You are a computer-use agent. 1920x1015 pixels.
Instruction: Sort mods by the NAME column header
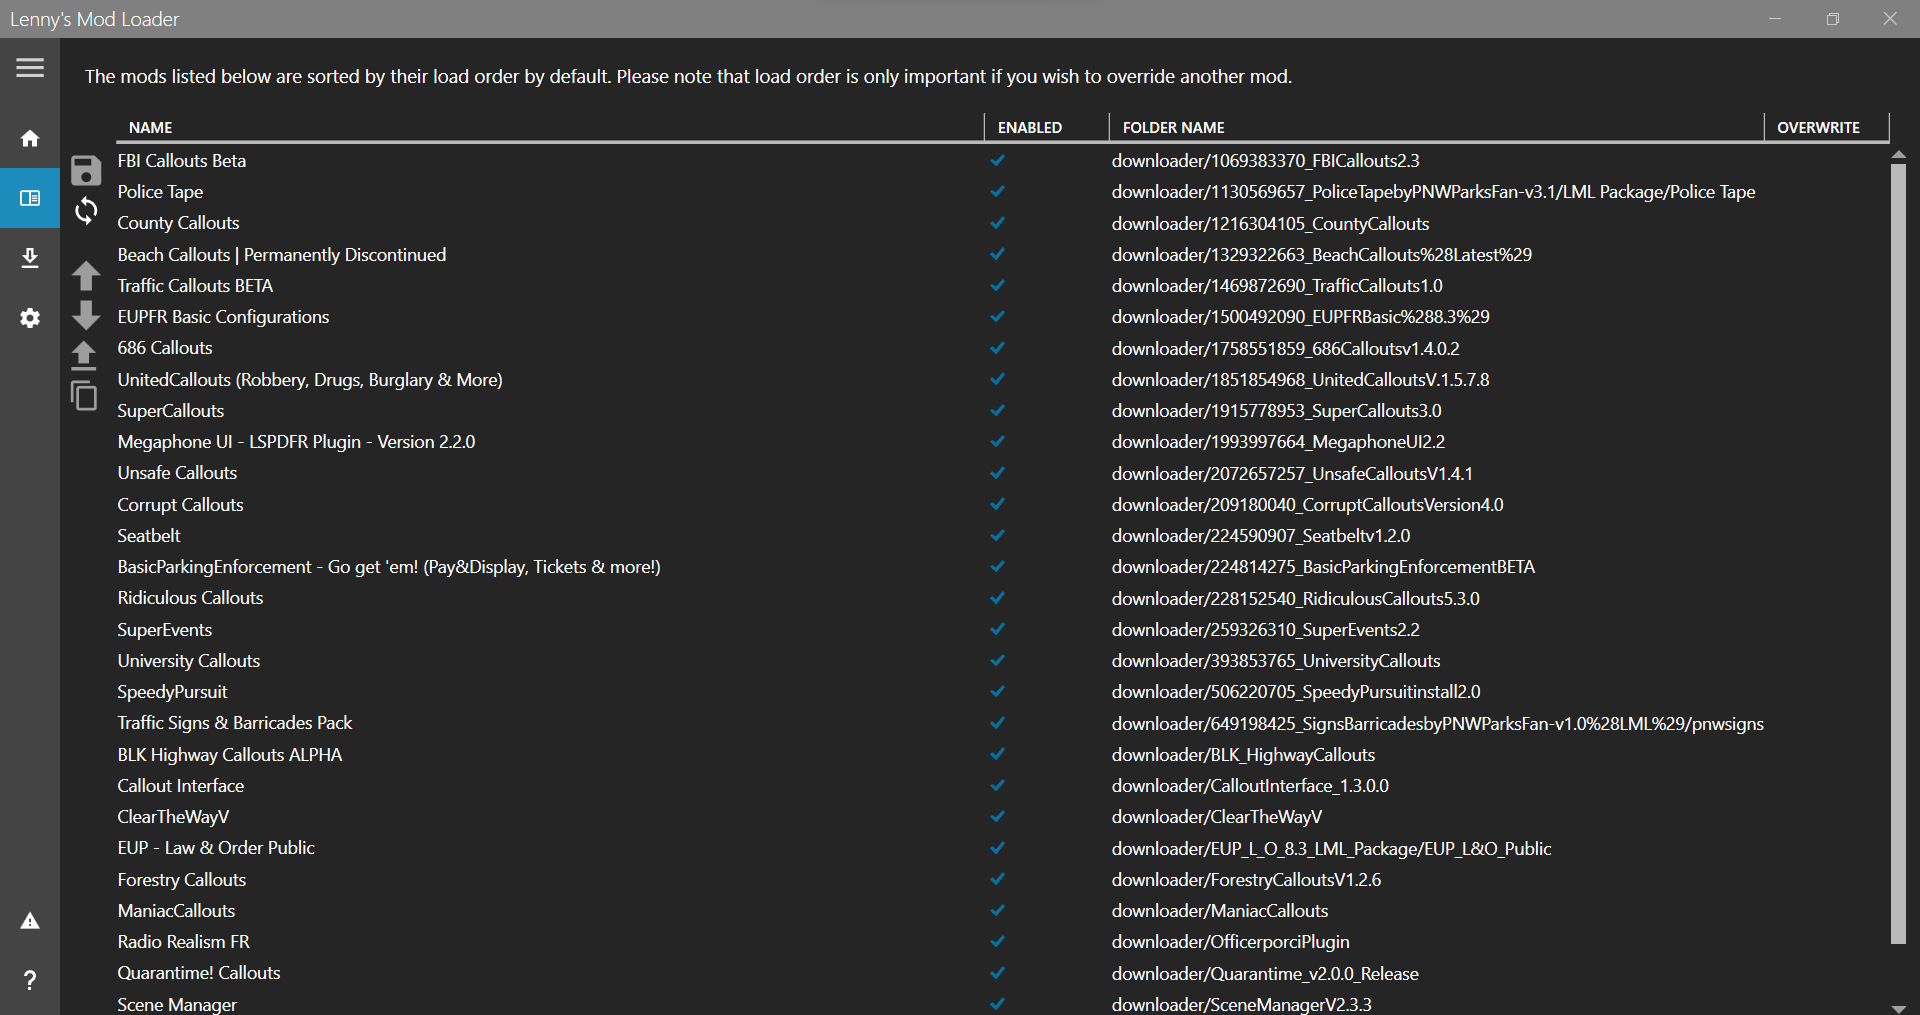[151, 127]
